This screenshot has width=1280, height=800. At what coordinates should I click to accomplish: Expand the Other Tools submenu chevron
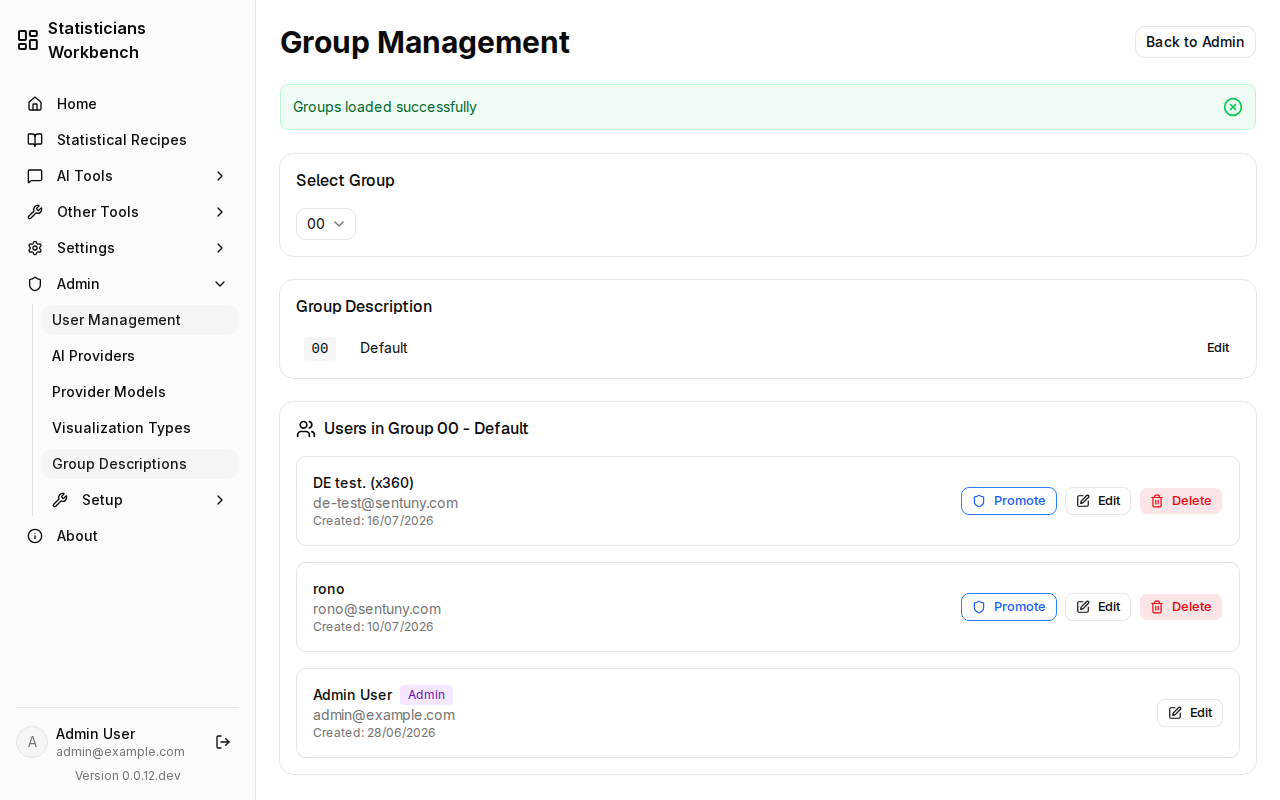coord(220,212)
